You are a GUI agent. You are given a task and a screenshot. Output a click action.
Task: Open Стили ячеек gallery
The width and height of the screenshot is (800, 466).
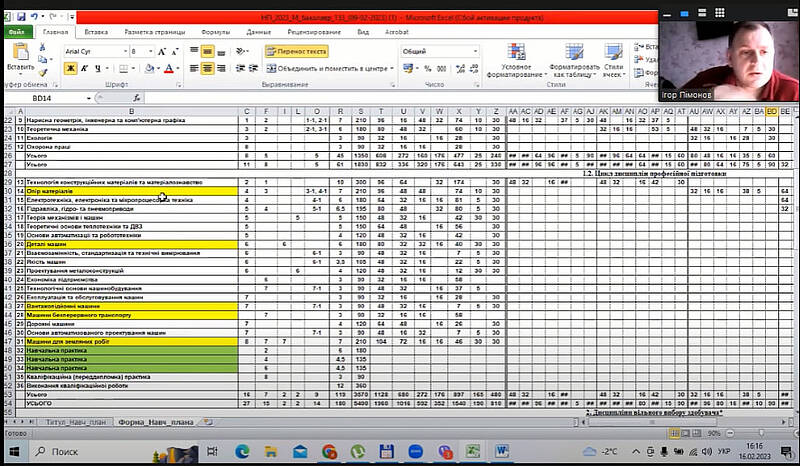coord(613,61)
